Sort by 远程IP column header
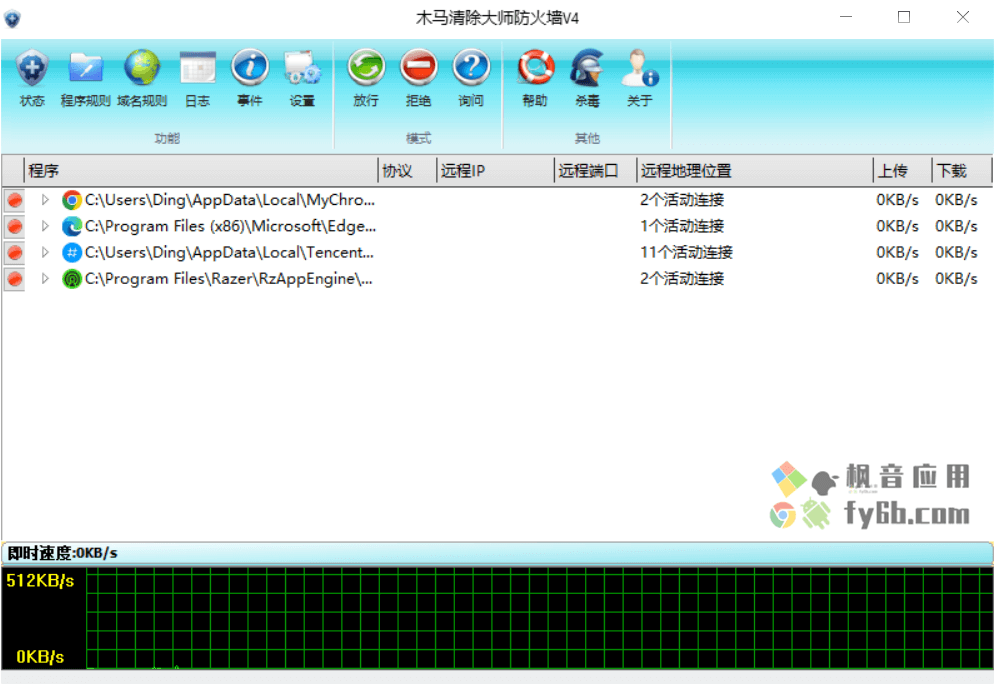 click(x=495, y=170)
